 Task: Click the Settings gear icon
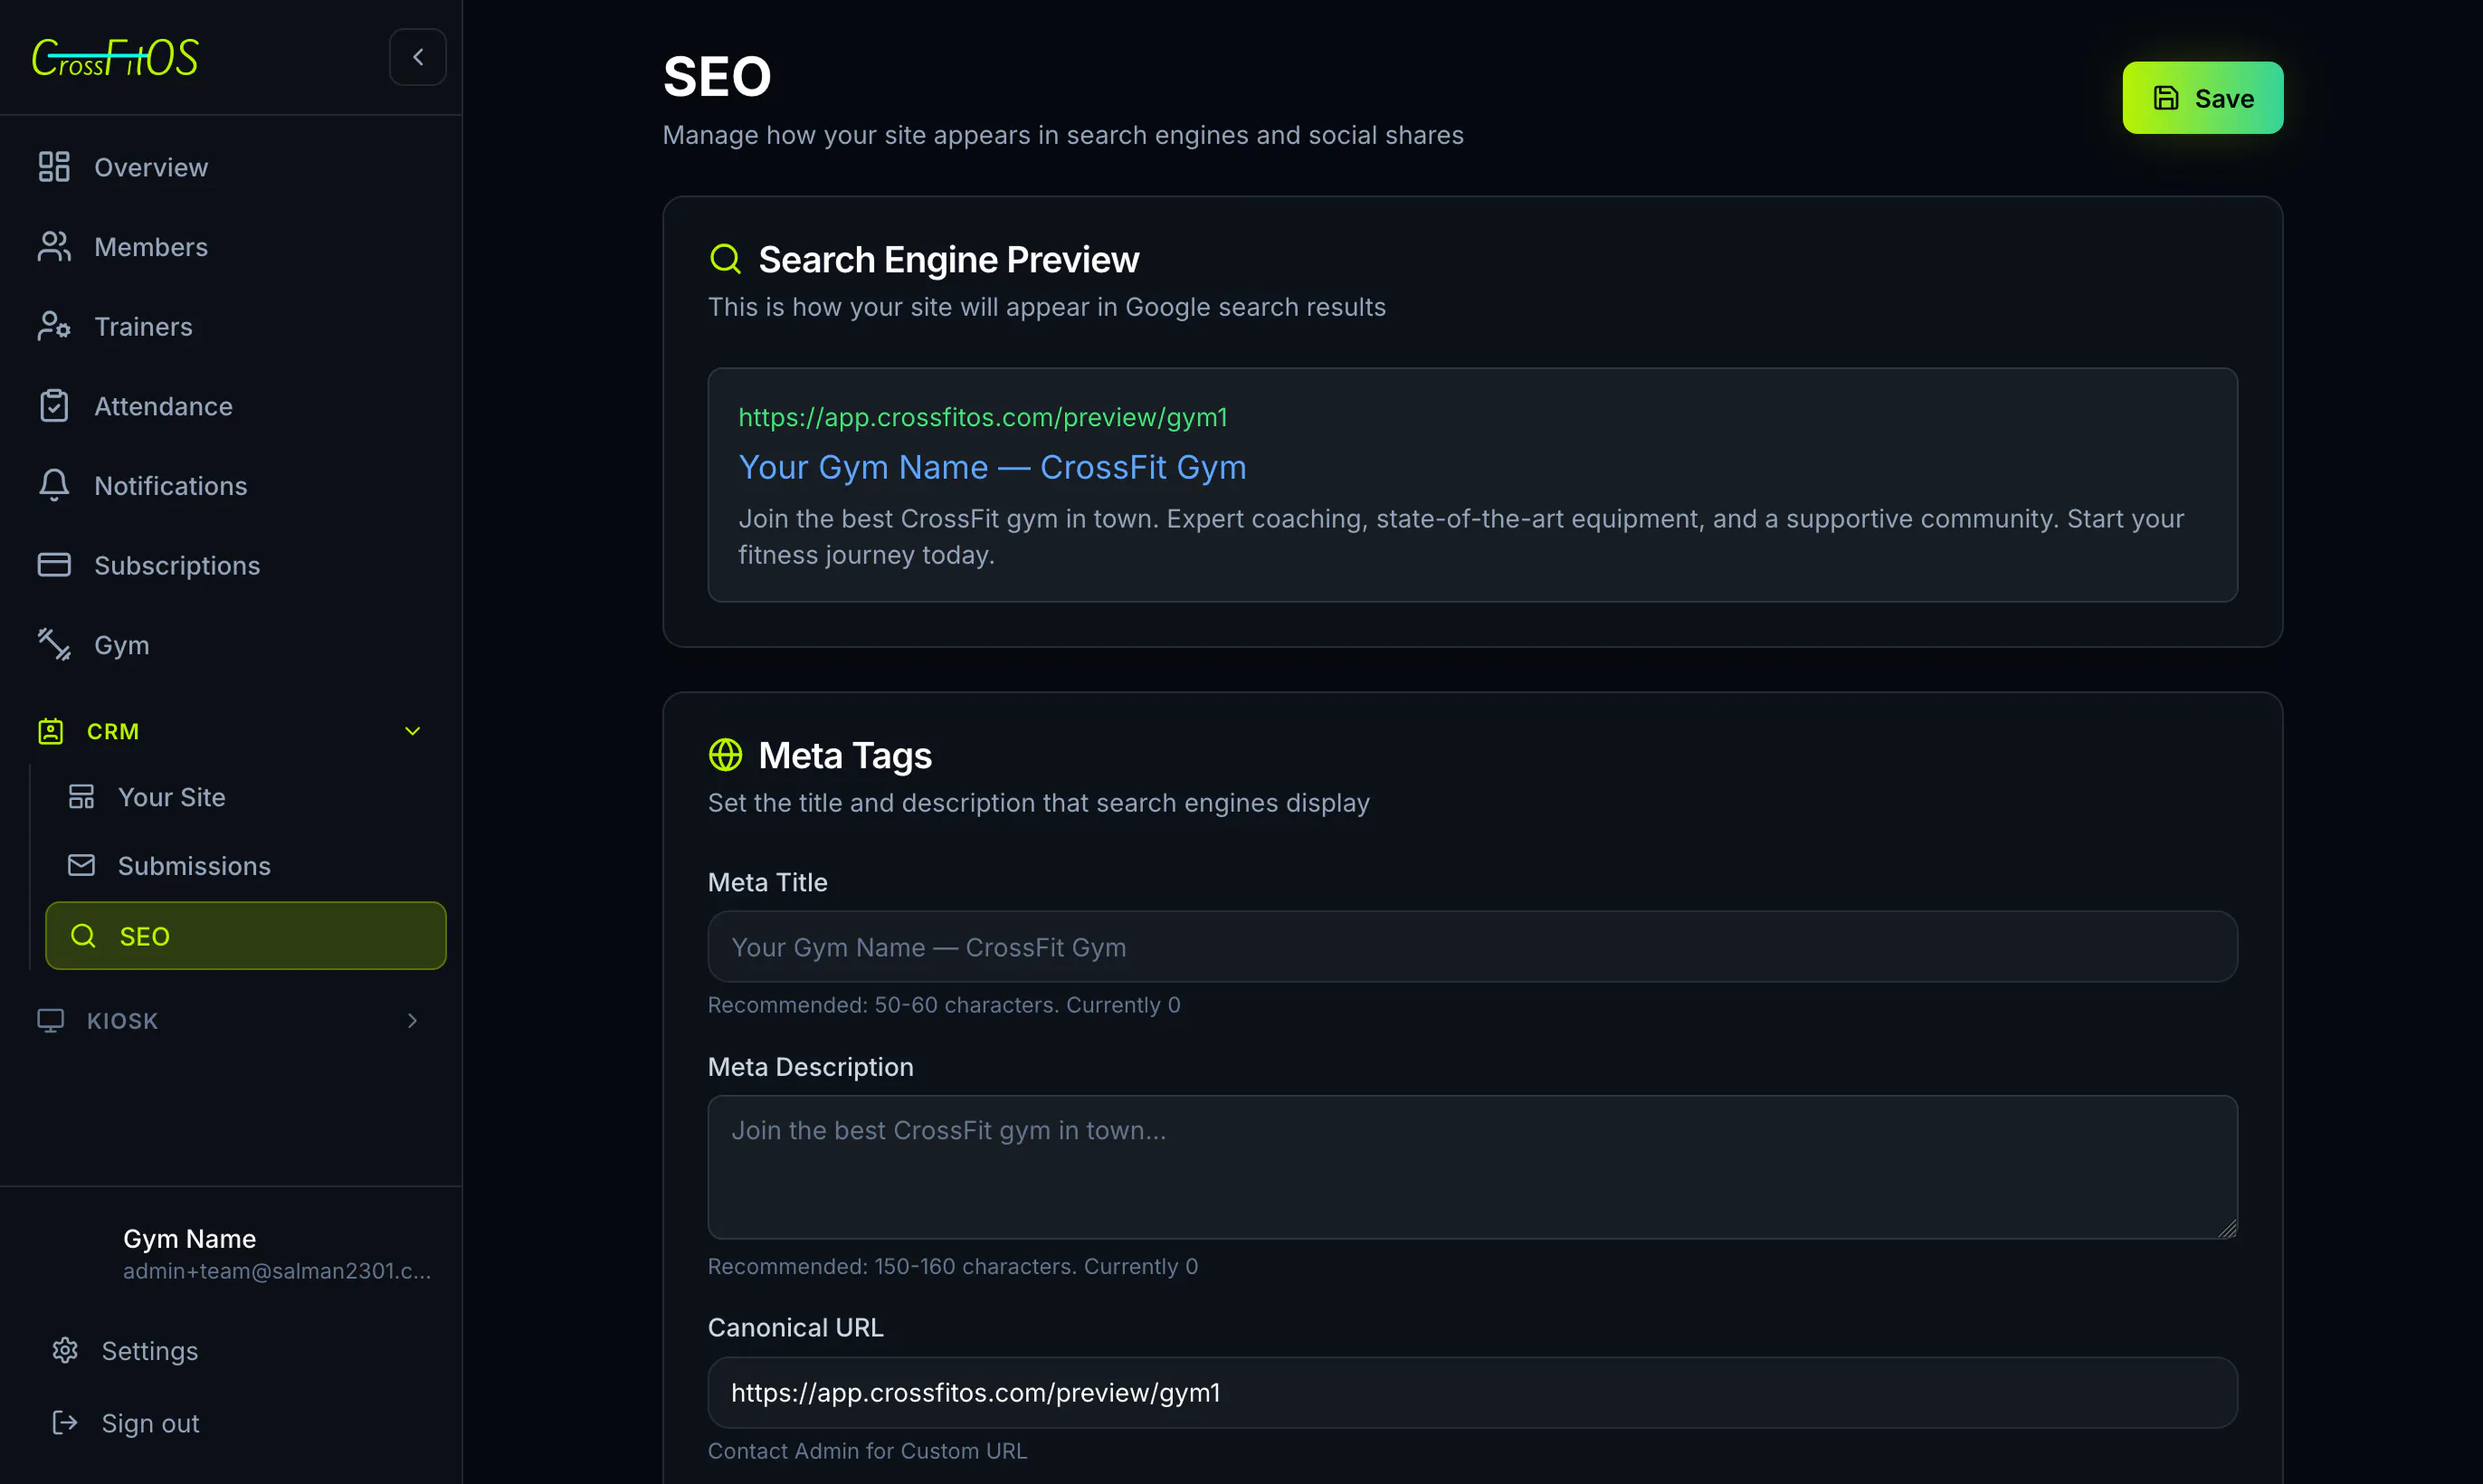point(65,1350)
